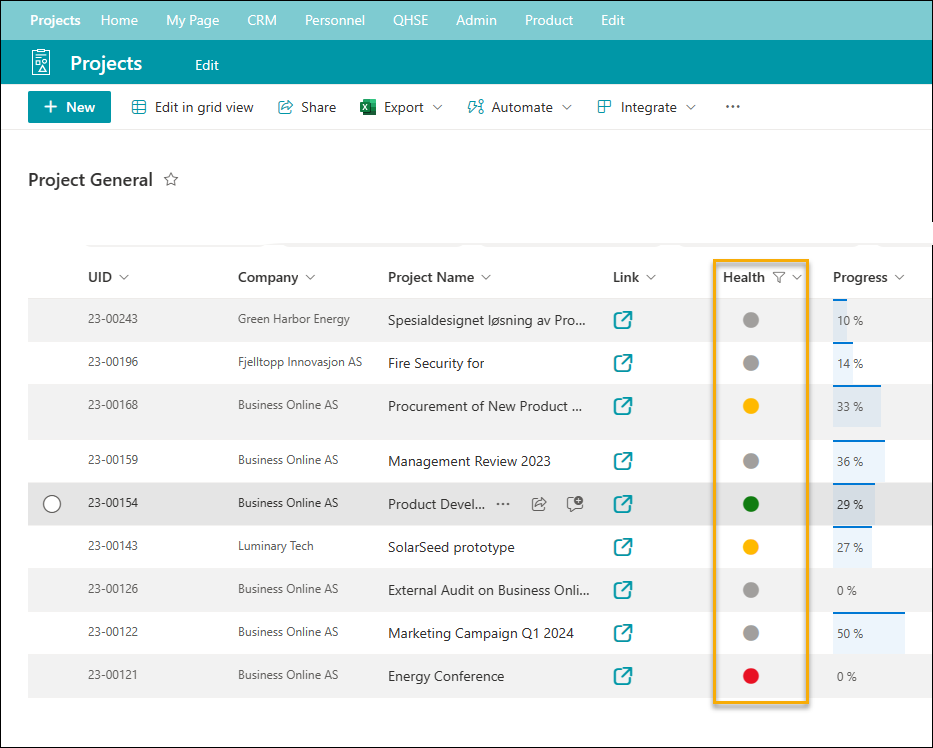Favorite the Project General view star
This screenshot has width=933, height=748.
coord(171,179)
